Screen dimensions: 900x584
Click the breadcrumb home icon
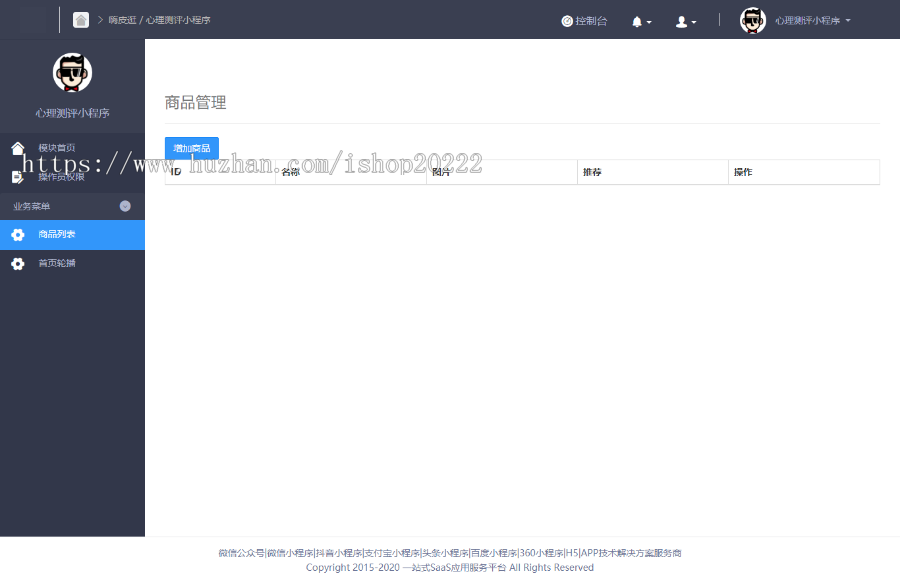[80, 19]
